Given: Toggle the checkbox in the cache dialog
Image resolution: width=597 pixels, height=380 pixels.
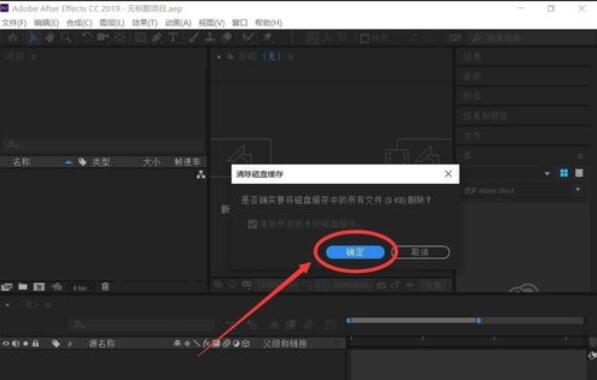Looking at the screenshot, I should tap(252, 224).
